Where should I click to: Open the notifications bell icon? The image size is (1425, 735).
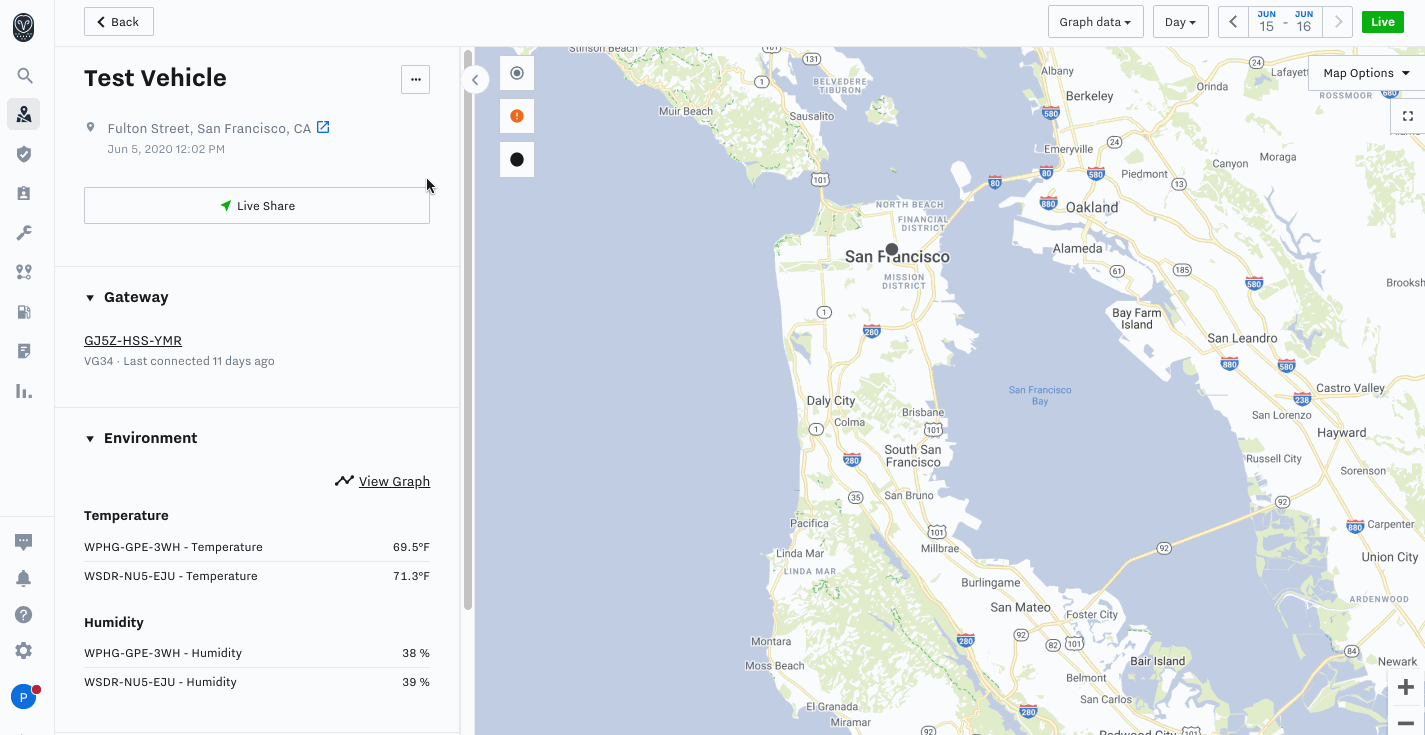click(24, 579)
